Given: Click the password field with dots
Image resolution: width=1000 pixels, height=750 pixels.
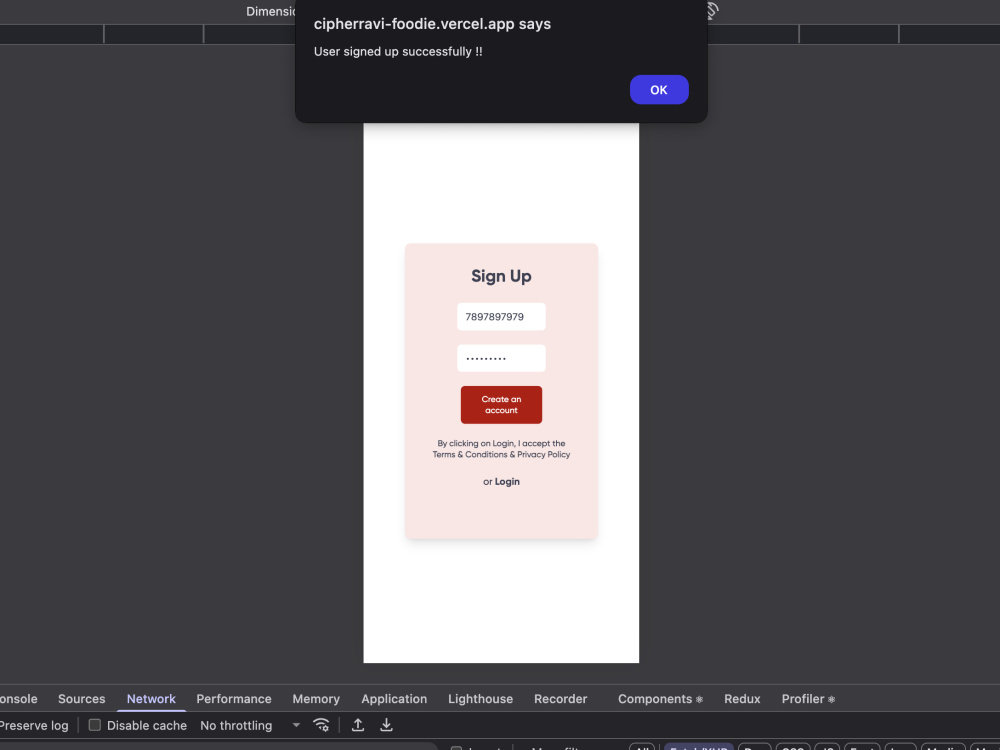Looking at the screenshot, I should 501,358.
